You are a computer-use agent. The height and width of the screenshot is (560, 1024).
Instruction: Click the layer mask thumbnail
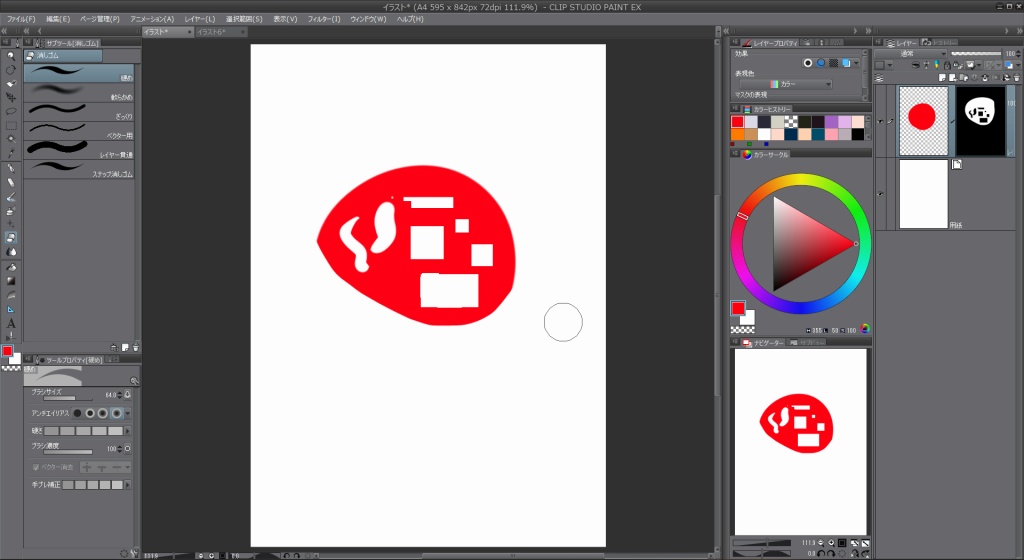pyautogui.click(x=982, y=120)
